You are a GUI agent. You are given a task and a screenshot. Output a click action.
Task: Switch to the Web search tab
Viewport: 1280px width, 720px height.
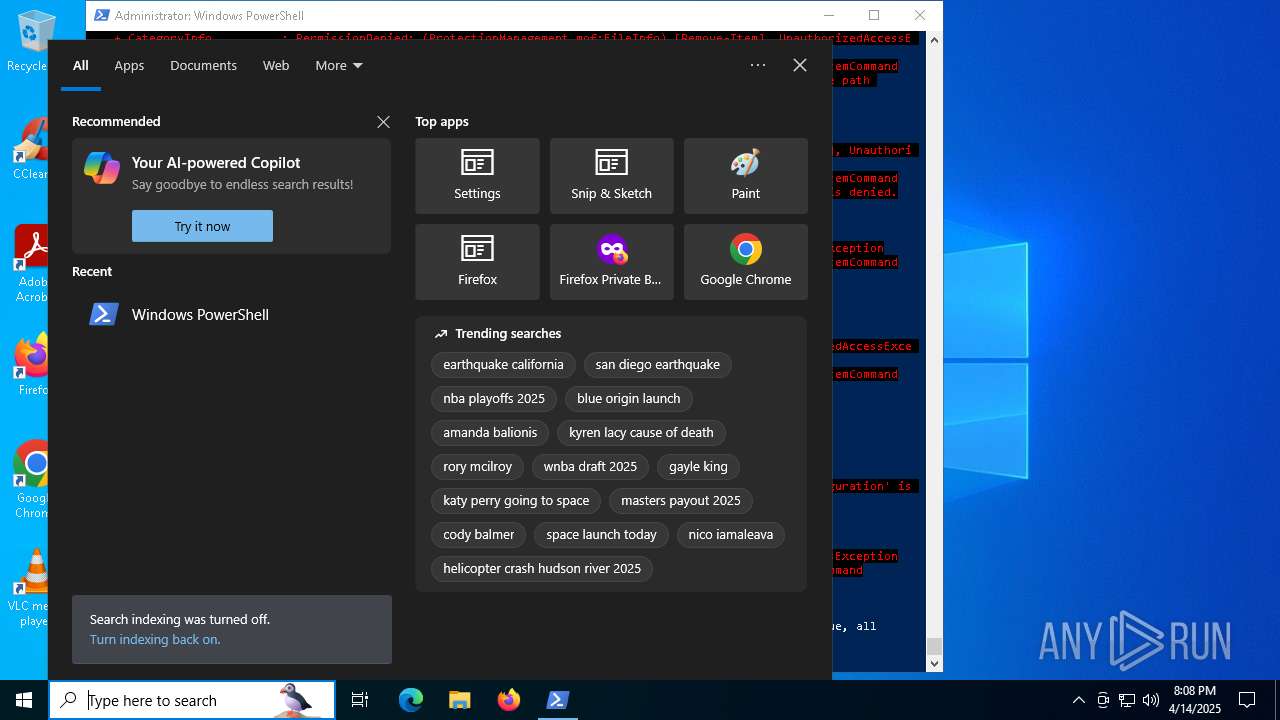coord(276,65)
